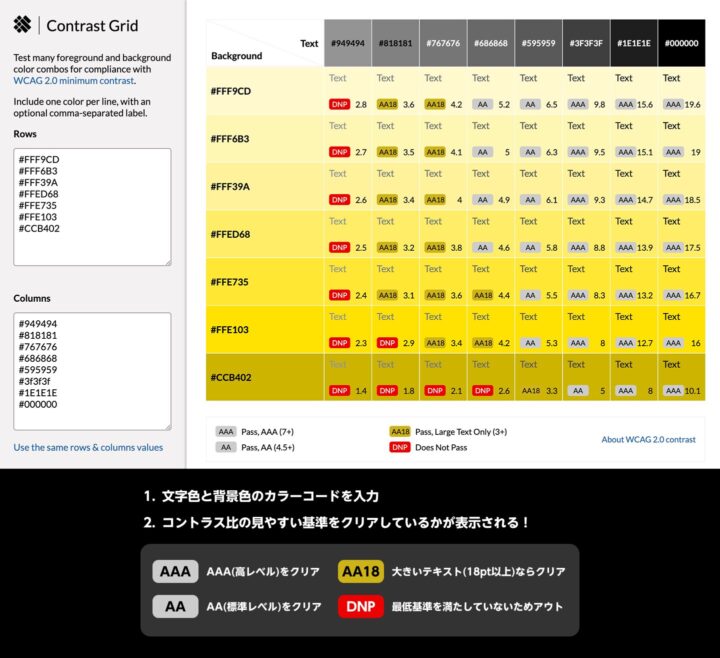
Task: Select the #767676 column header swatch
Action: point(443,43)
